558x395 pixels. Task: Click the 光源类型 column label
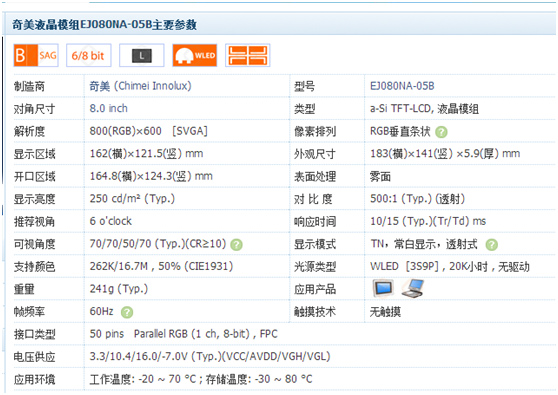coord(315,267)
